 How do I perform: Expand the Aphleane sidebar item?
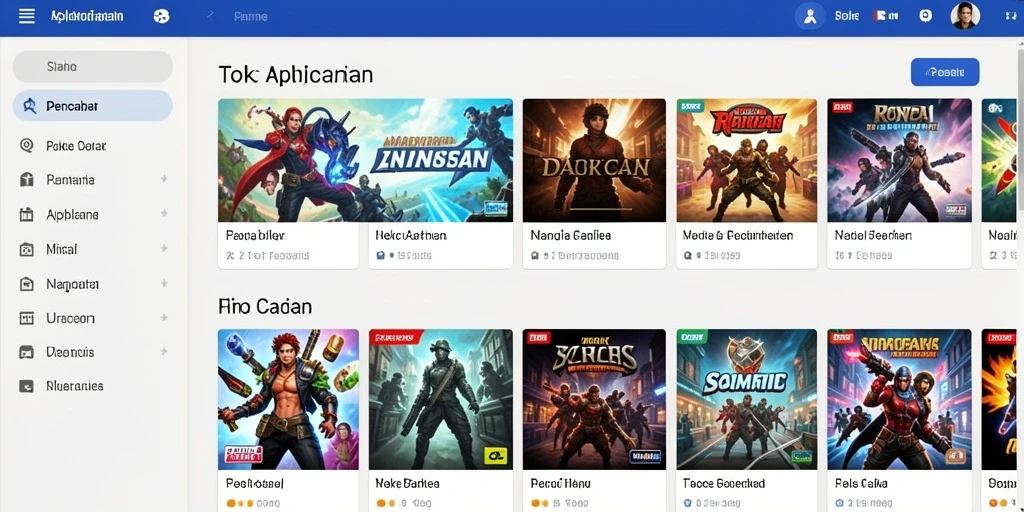[x=164, y=214]
